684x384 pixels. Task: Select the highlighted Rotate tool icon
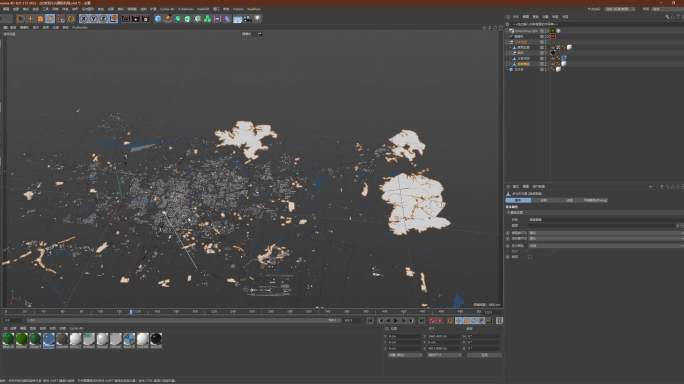click(50, 19)
